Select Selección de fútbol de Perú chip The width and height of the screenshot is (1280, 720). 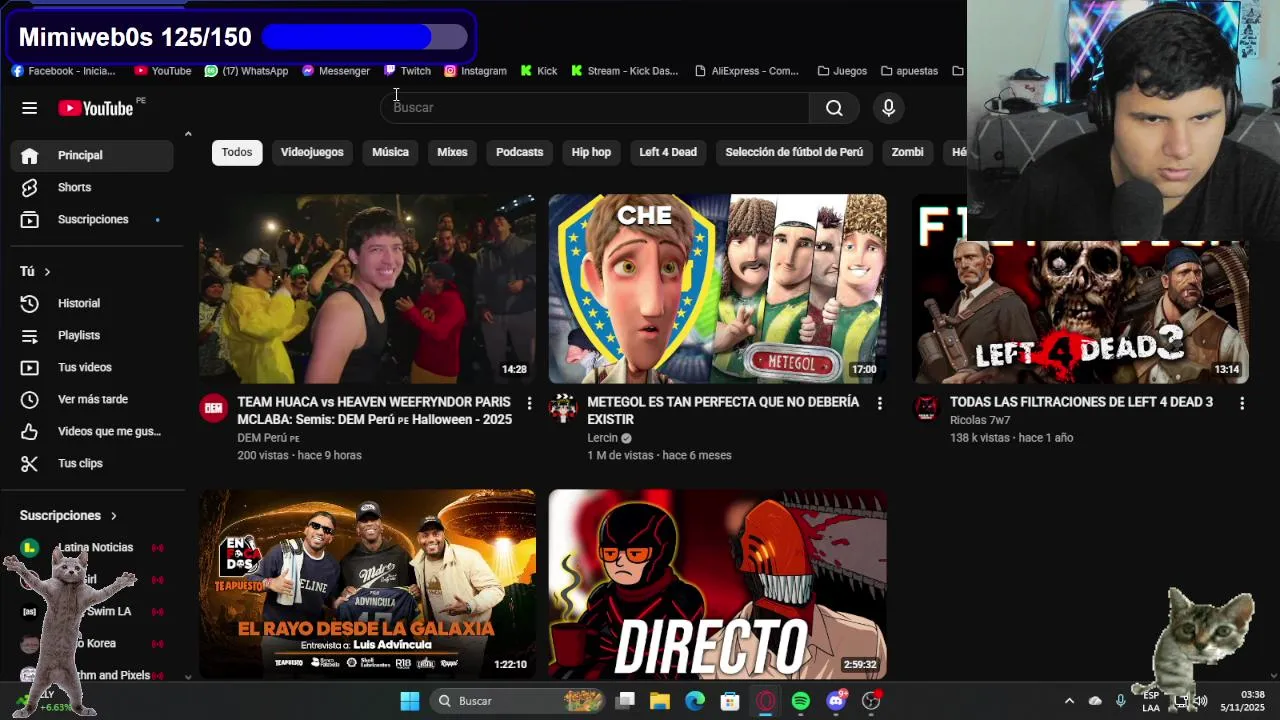point(794,152)
